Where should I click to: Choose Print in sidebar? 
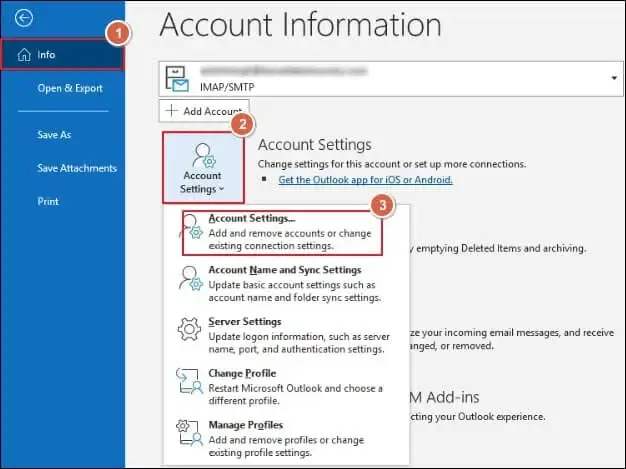[x=48, y=202]
